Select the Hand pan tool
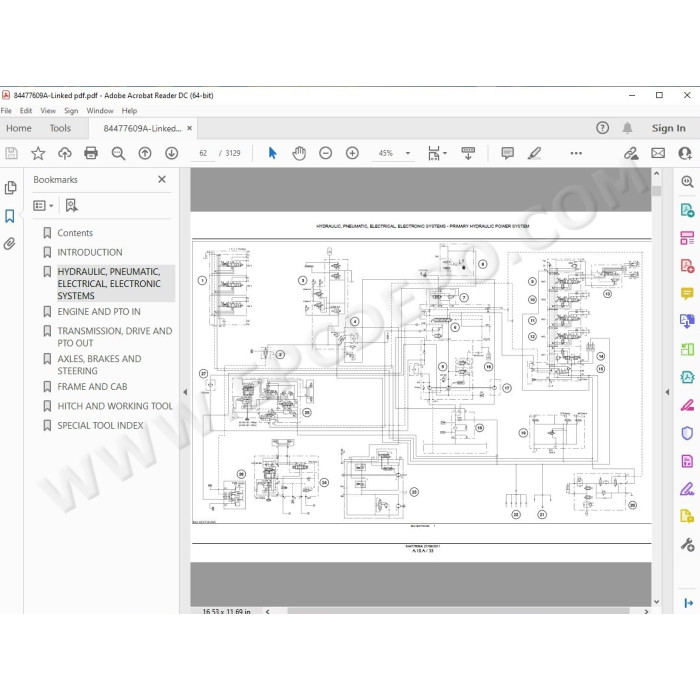Viewport: 700px width, 700px height. click(299, 153)
